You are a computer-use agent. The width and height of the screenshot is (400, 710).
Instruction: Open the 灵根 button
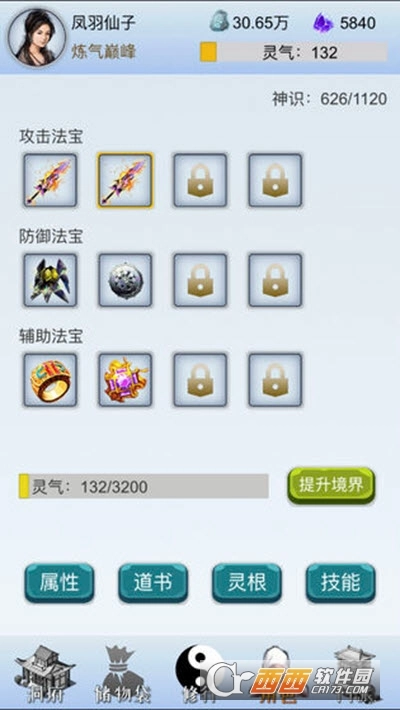click(247, 583)
